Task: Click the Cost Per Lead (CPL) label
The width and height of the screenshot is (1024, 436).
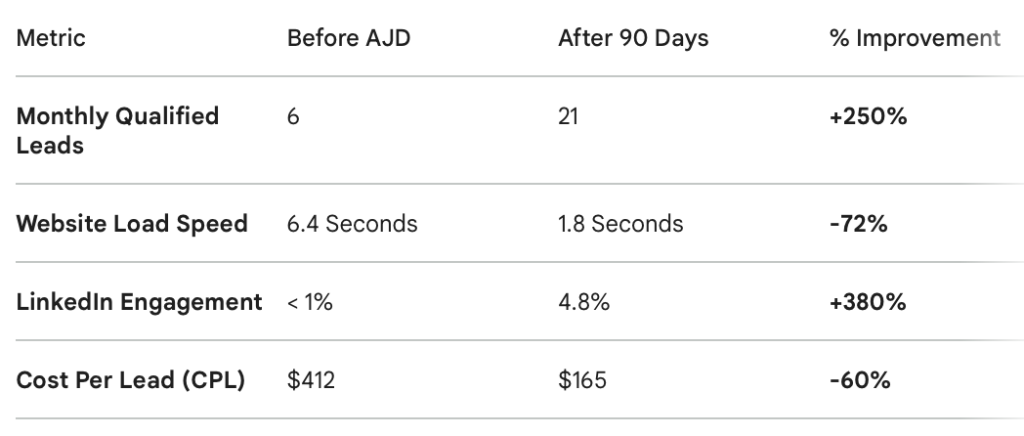Action: tap(130, 380)
